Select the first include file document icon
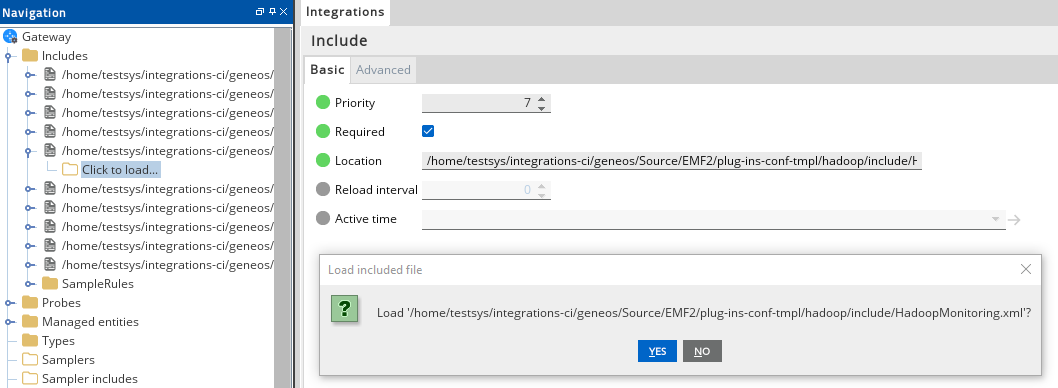Image resolution: width=1058 pixels, height=388 pixels. [x=50, y=74]
